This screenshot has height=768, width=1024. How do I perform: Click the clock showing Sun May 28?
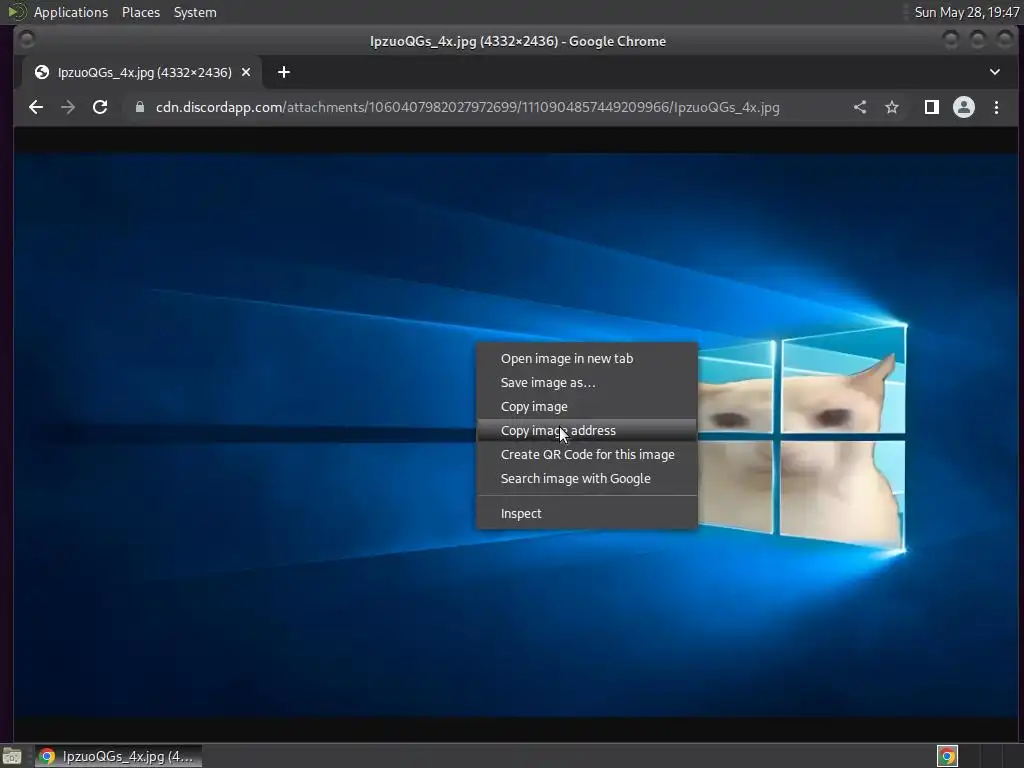coord(967,12)
